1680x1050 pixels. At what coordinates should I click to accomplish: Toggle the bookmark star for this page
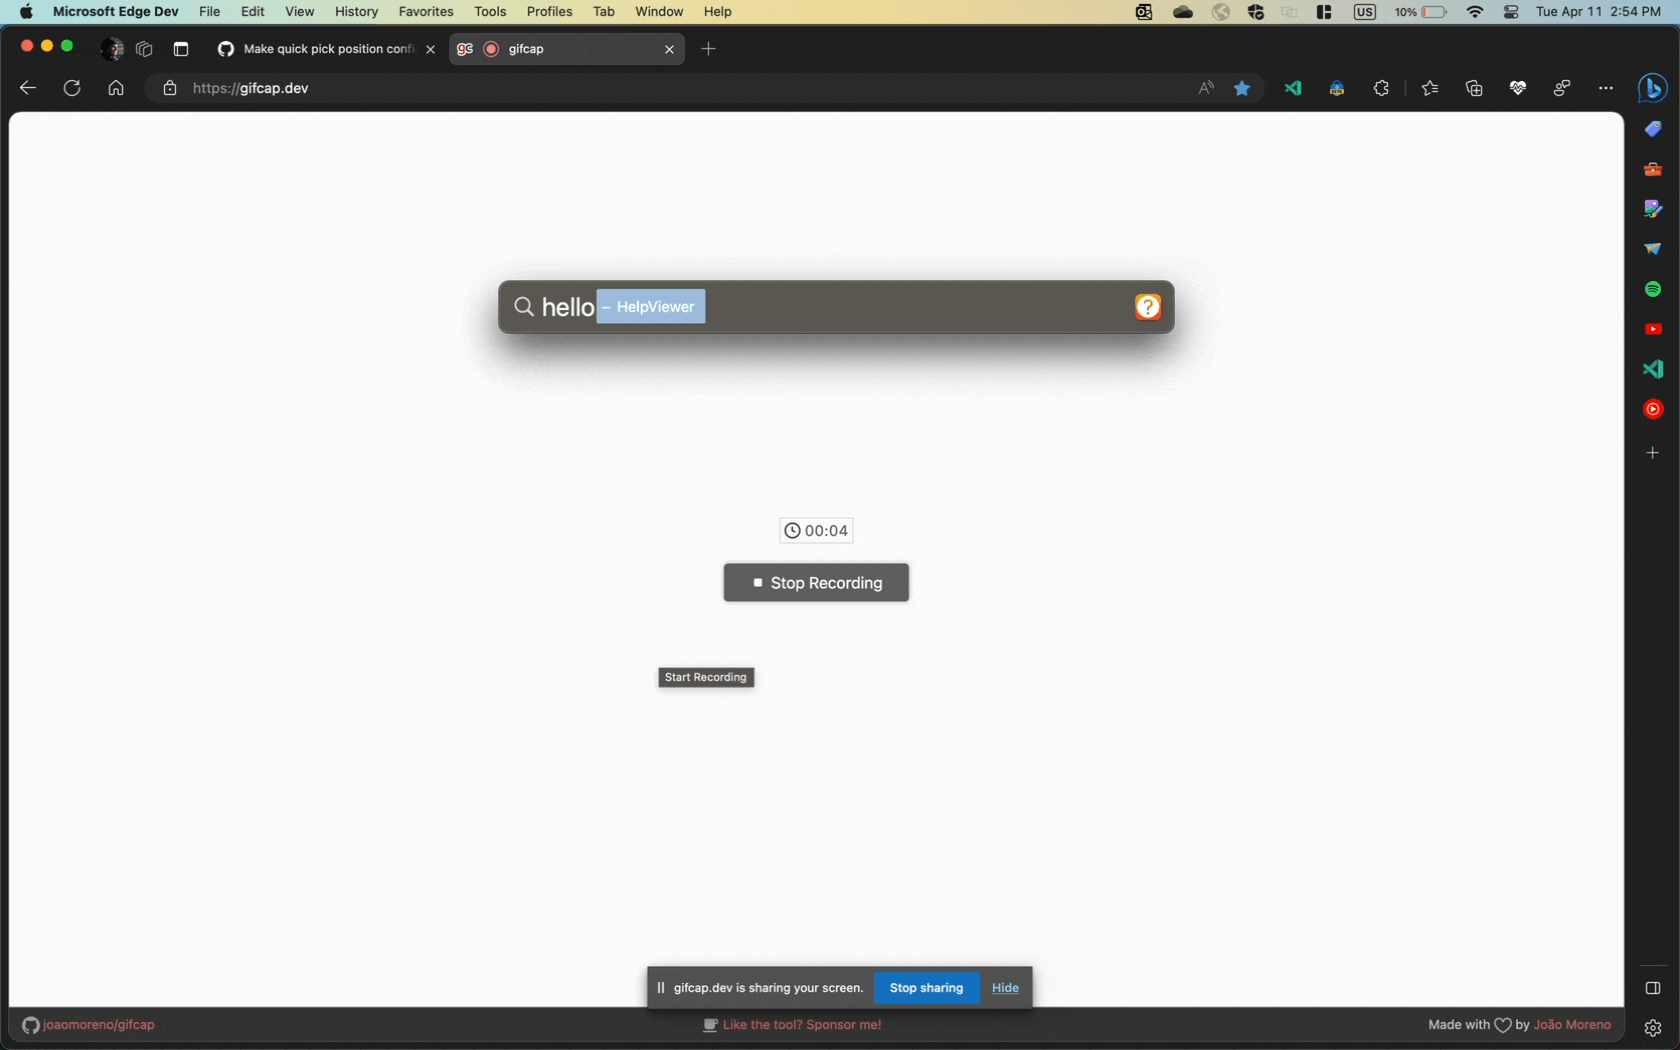1242,88
